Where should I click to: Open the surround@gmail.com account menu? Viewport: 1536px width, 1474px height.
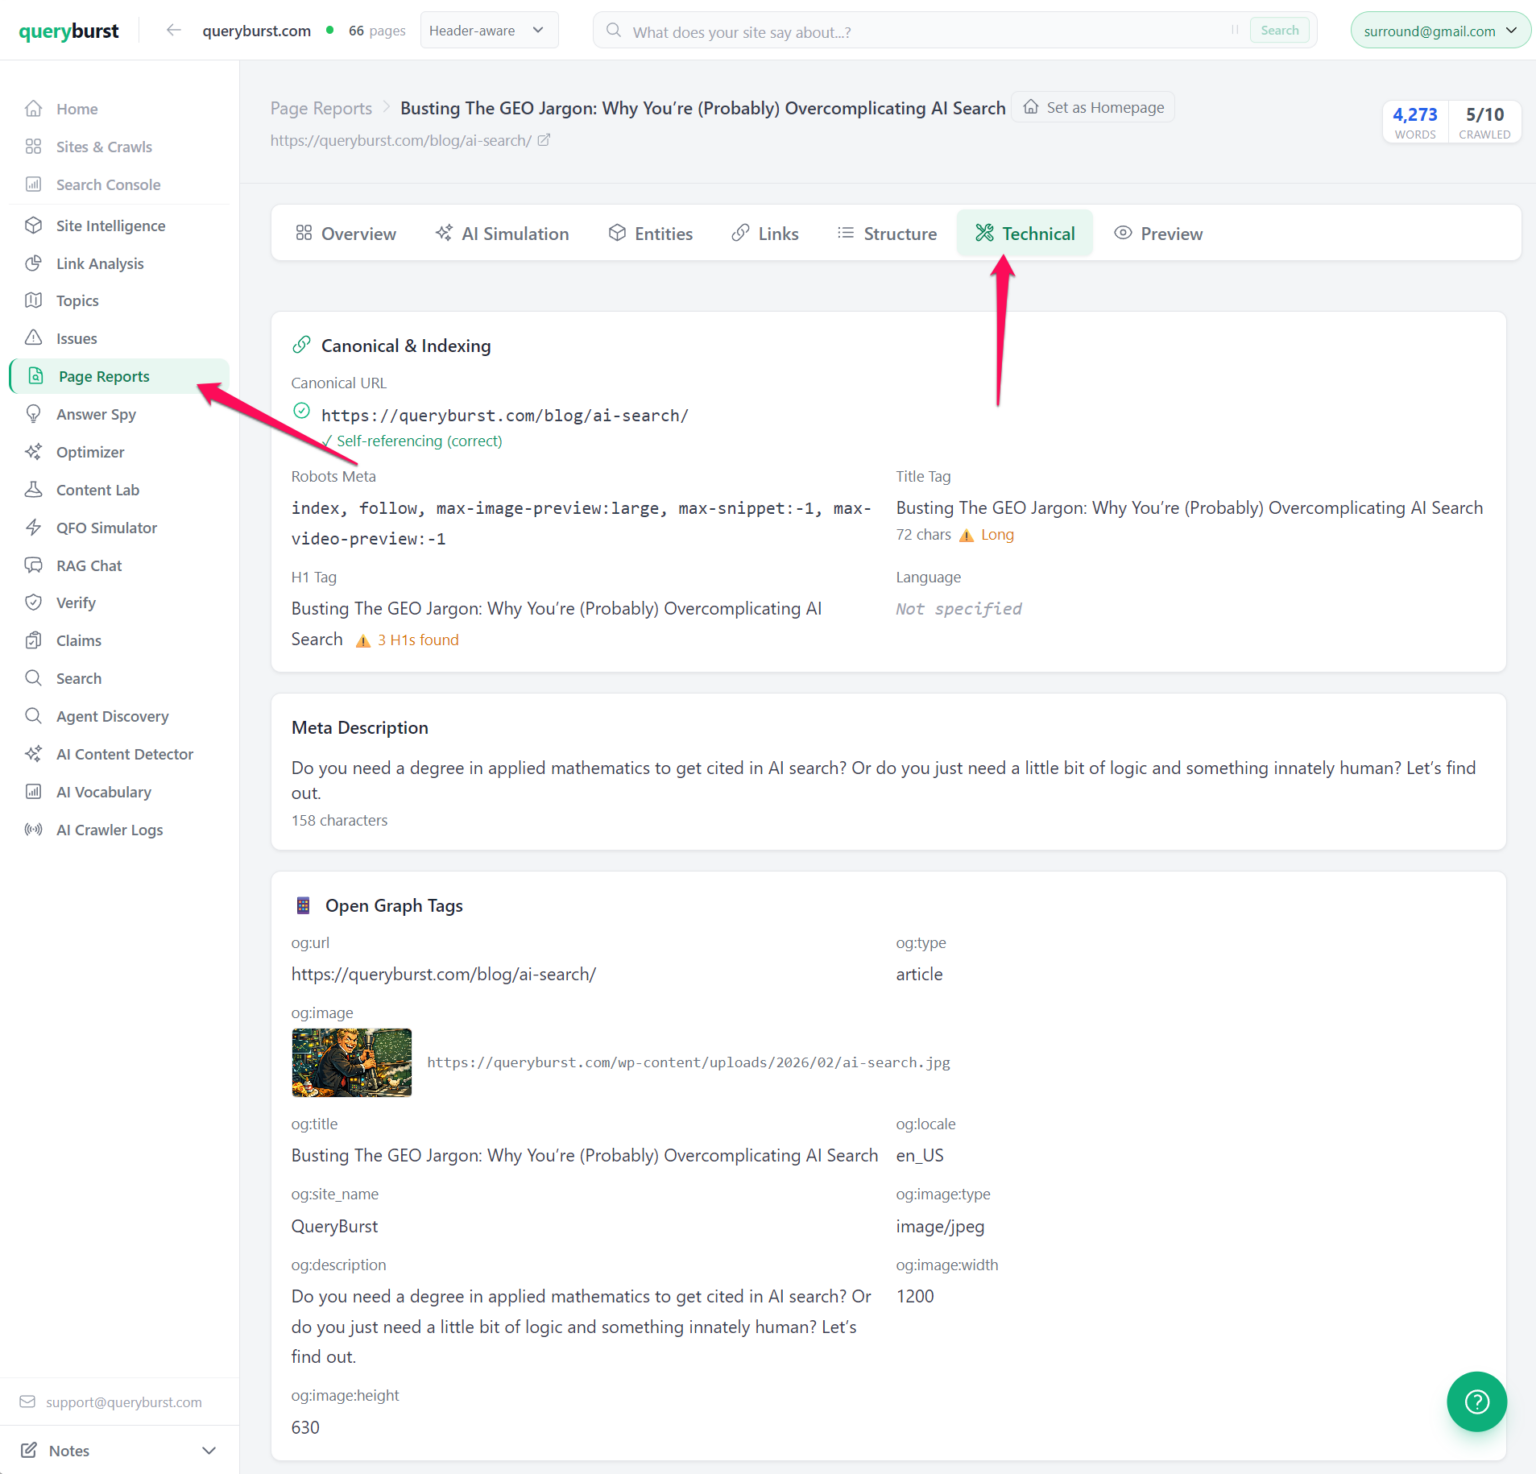tap(1440, 31)
